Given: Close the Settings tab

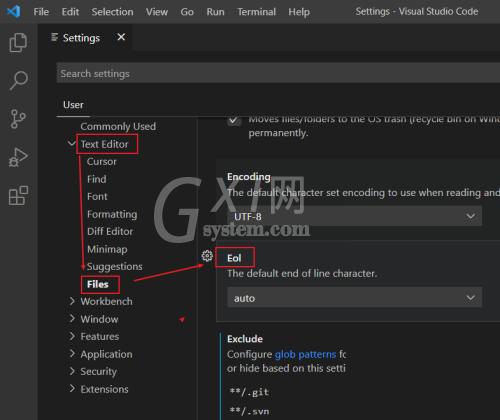Looking at the screenshot, I should [121, 37].
